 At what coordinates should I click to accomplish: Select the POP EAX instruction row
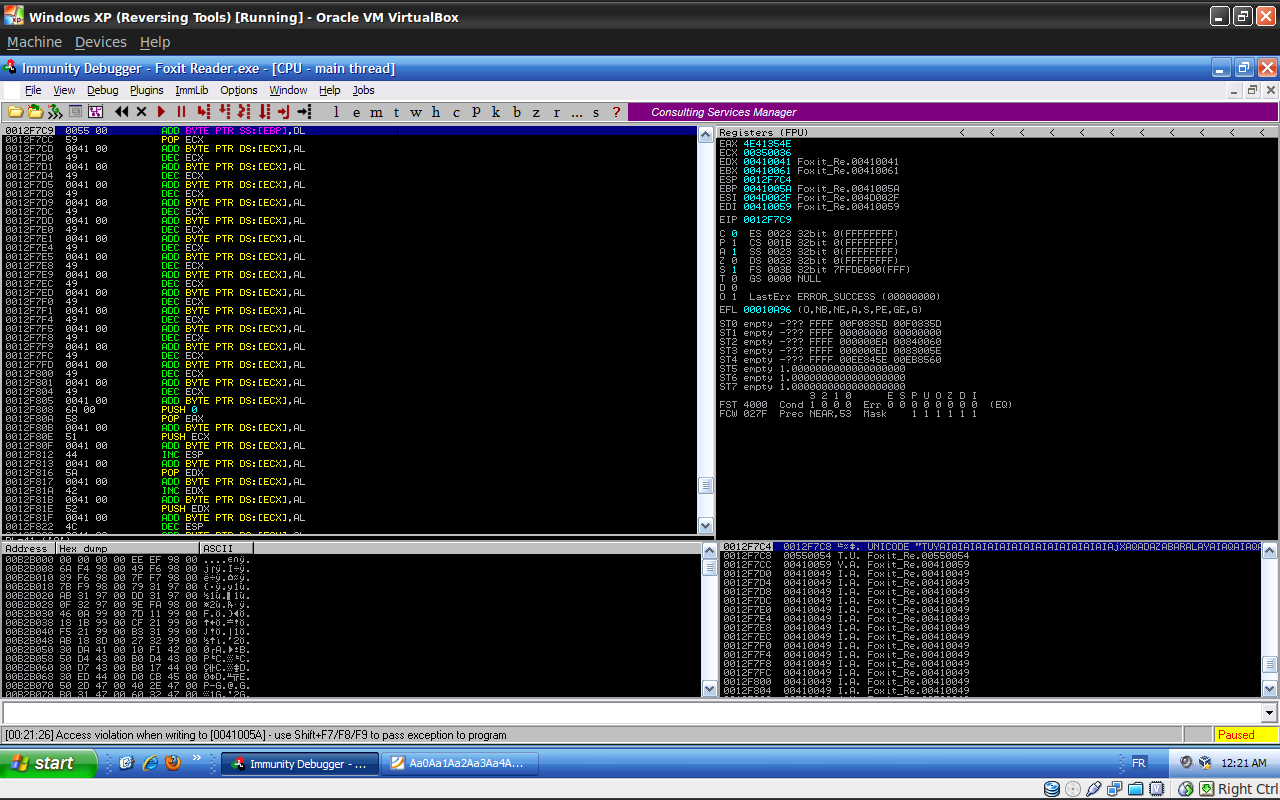(x=350, y=419)
